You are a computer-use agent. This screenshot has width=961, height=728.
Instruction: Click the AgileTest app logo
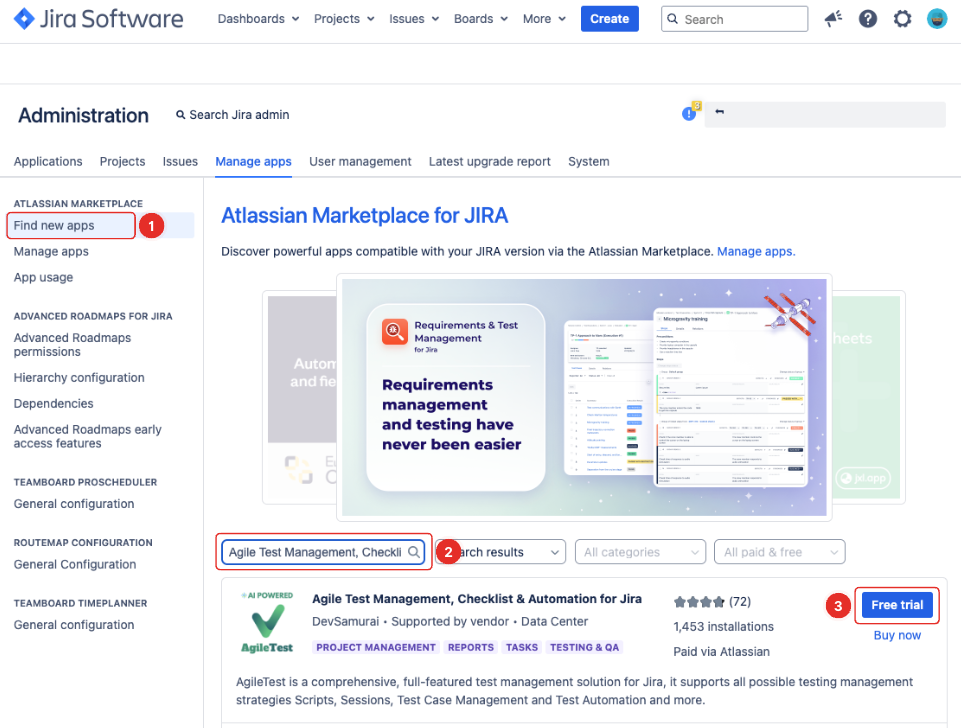[267, 624]
